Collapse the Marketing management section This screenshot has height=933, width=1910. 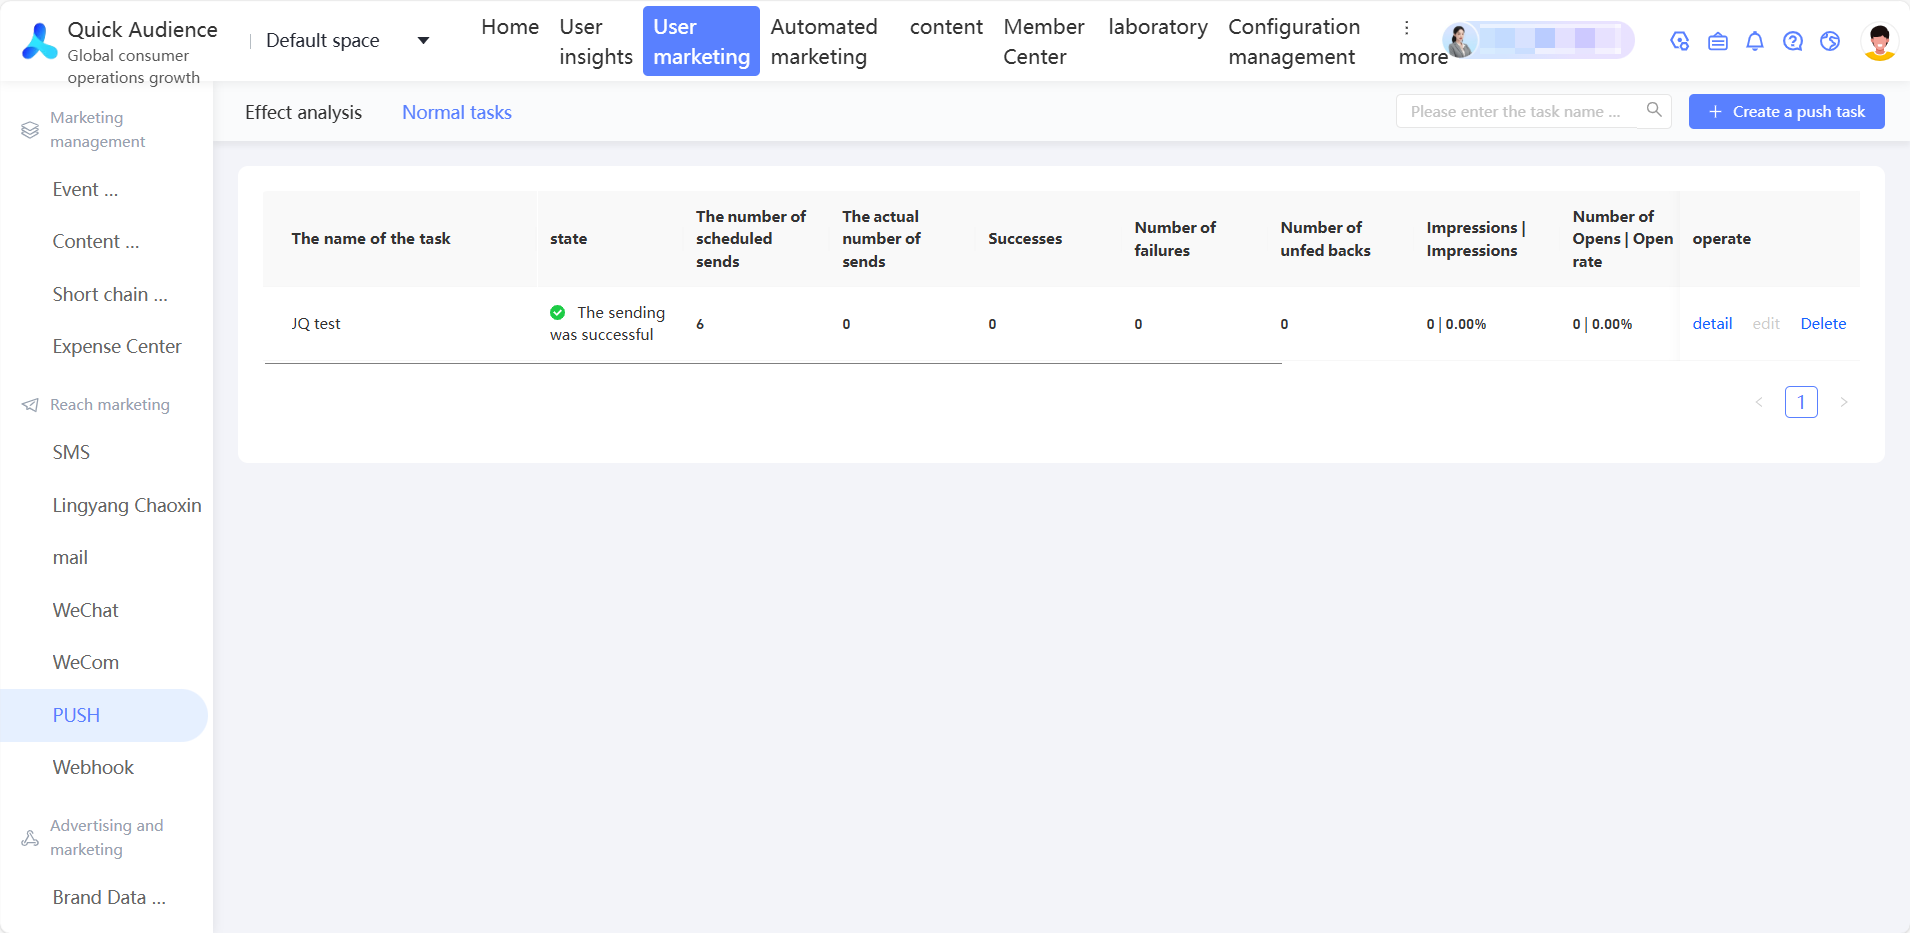click(97, 130)
